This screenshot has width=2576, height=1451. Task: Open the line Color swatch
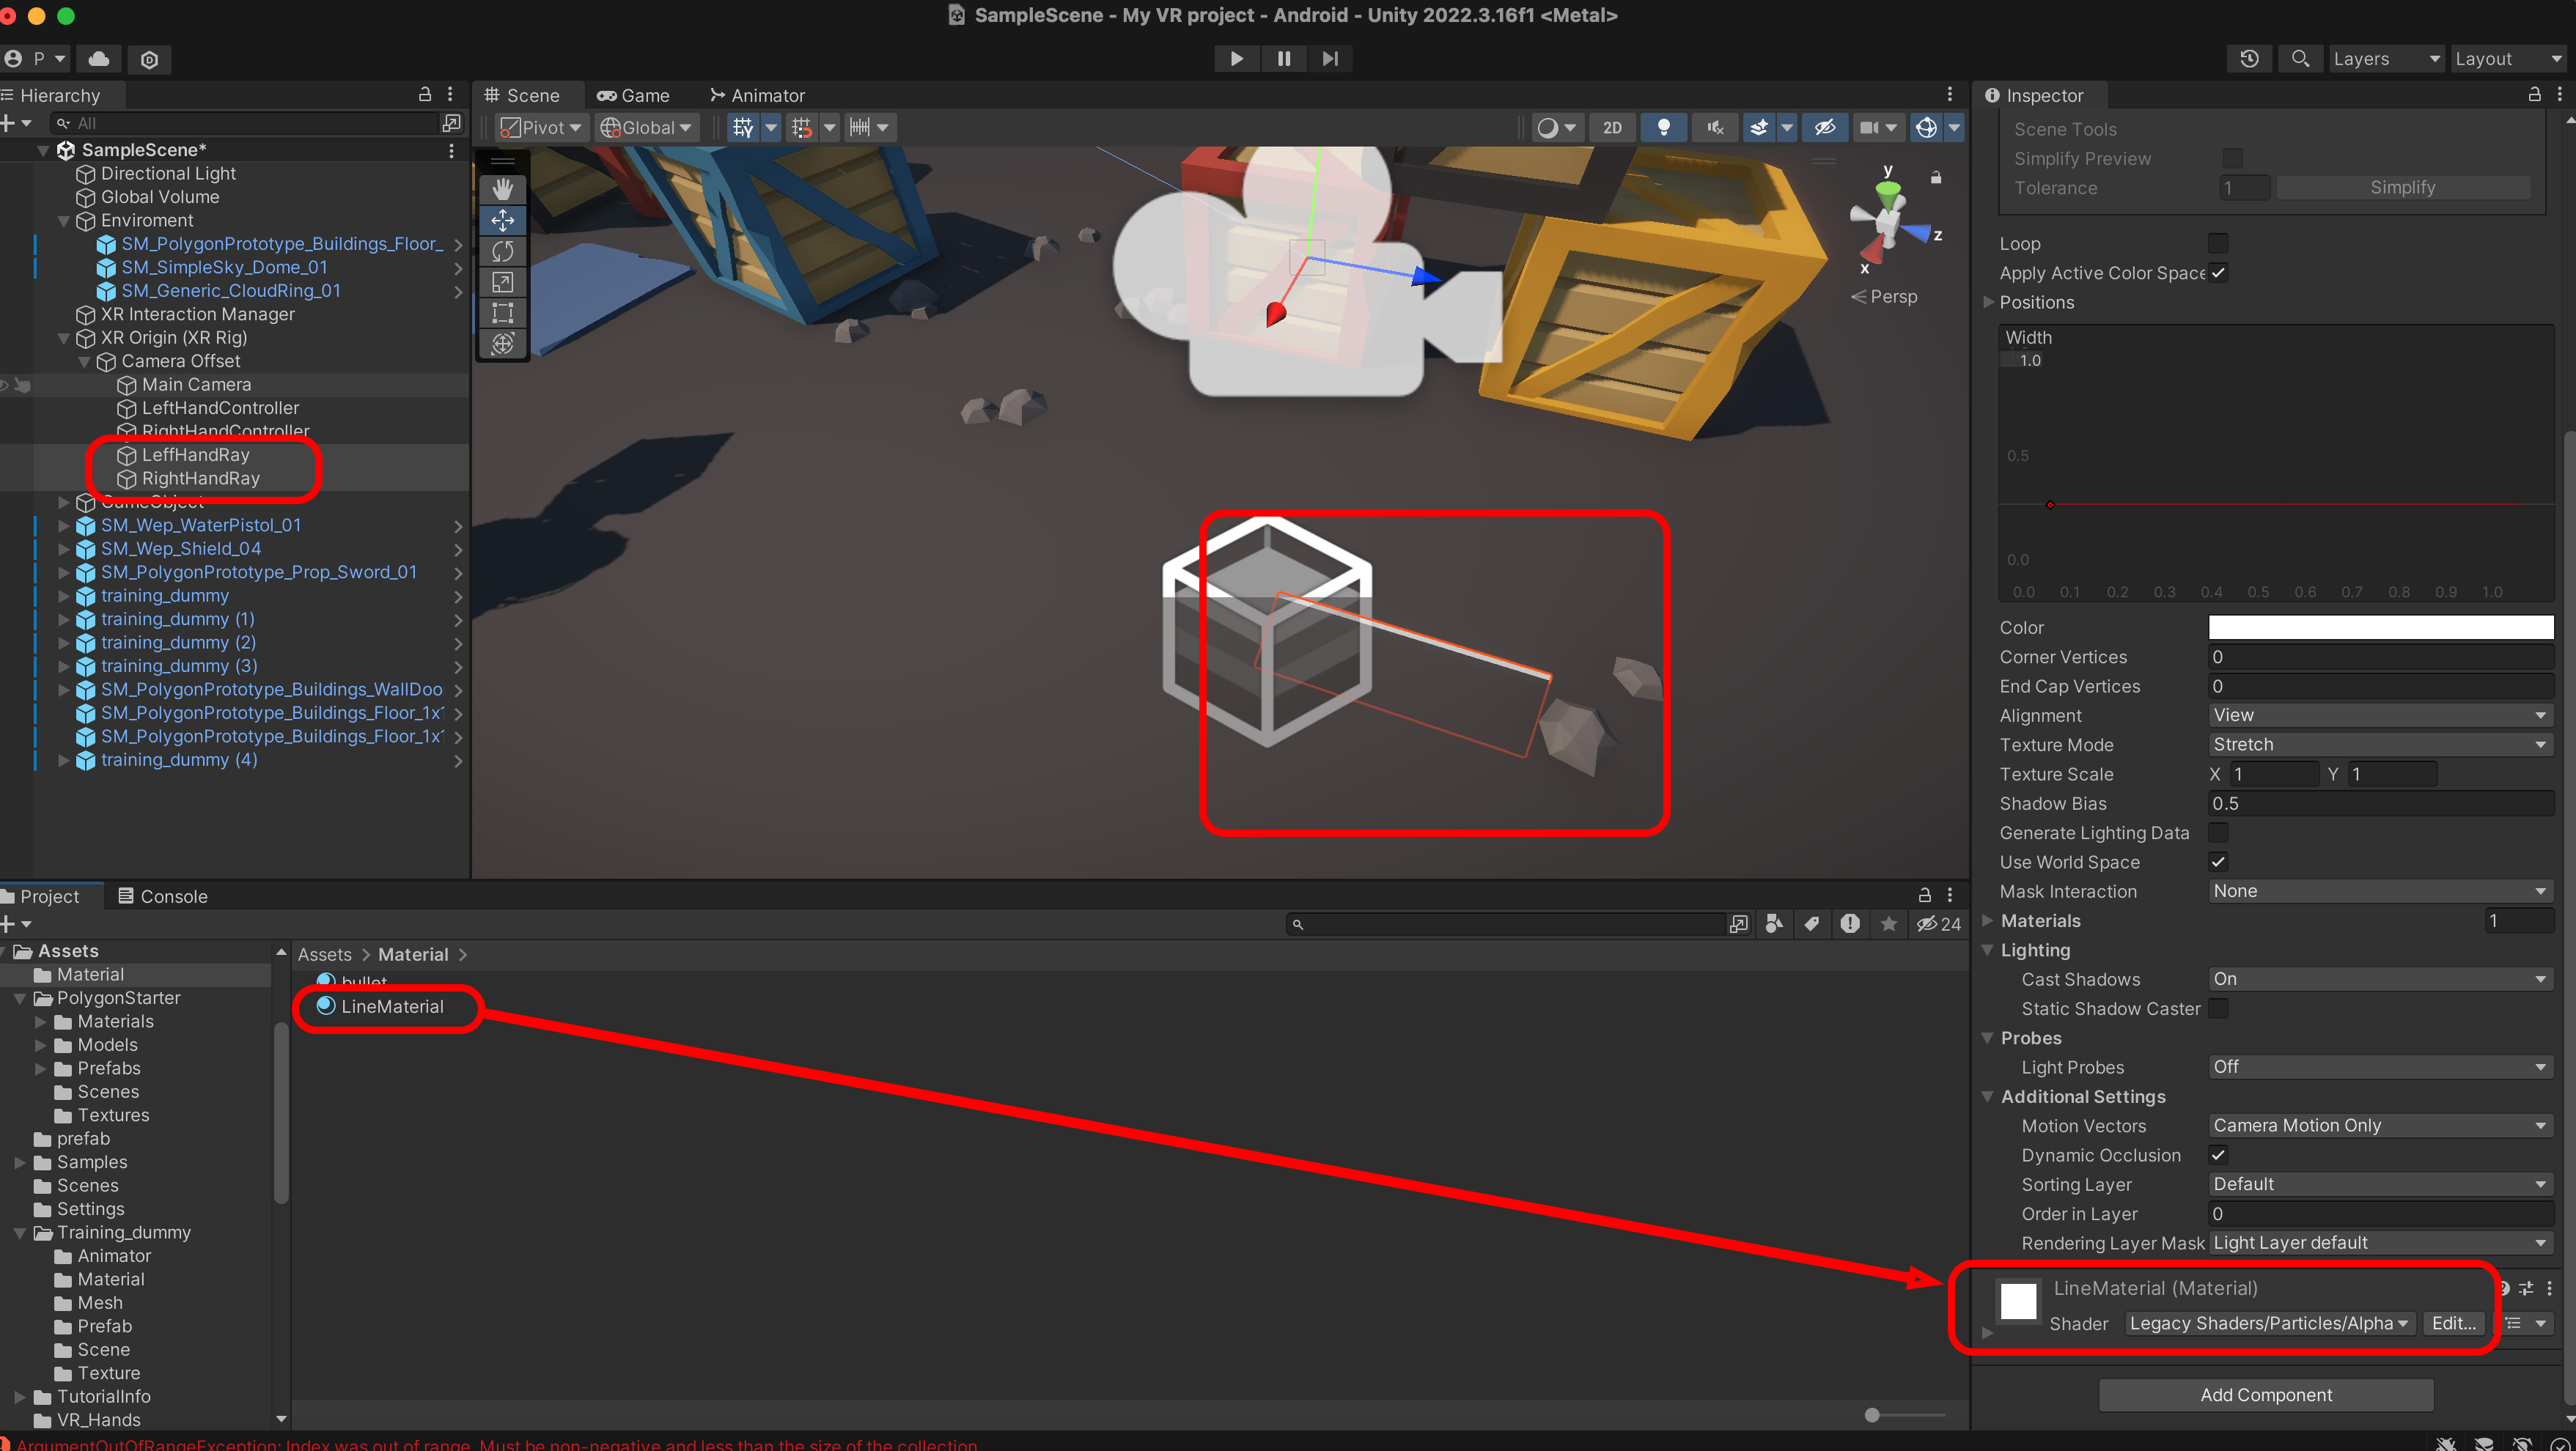(2379, 627)
